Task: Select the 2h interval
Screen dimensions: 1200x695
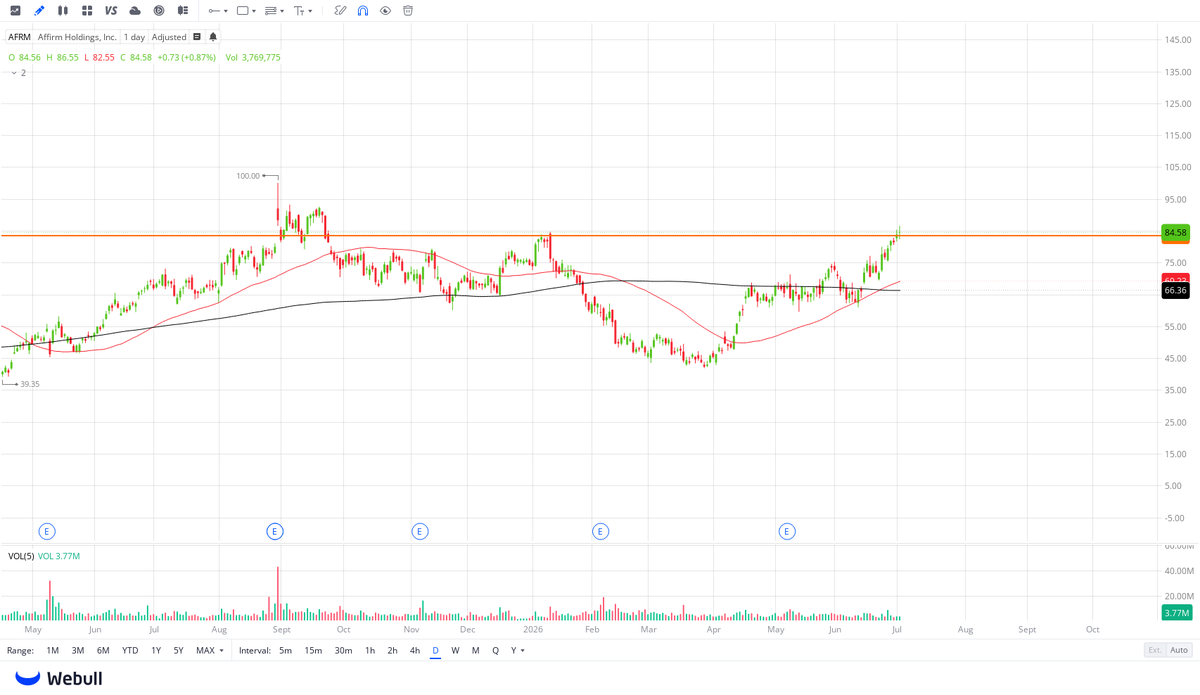Action: [392, 651]
